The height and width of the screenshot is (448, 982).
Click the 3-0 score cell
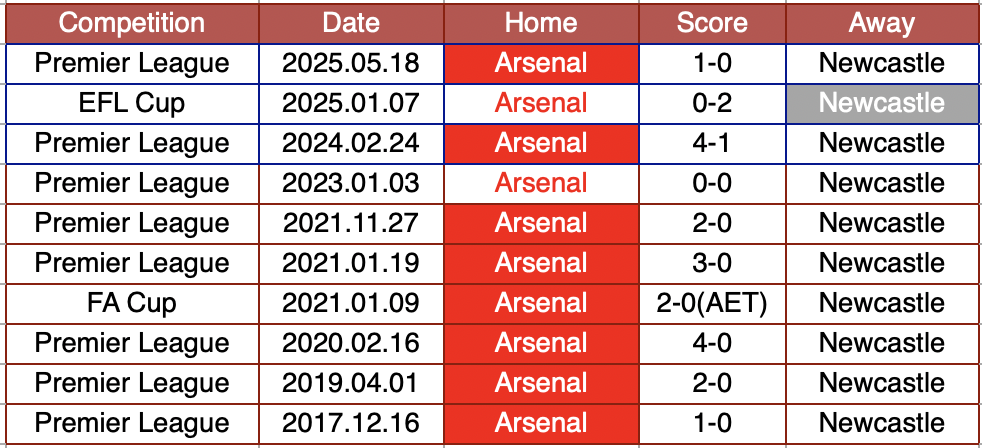coord(712,263)
